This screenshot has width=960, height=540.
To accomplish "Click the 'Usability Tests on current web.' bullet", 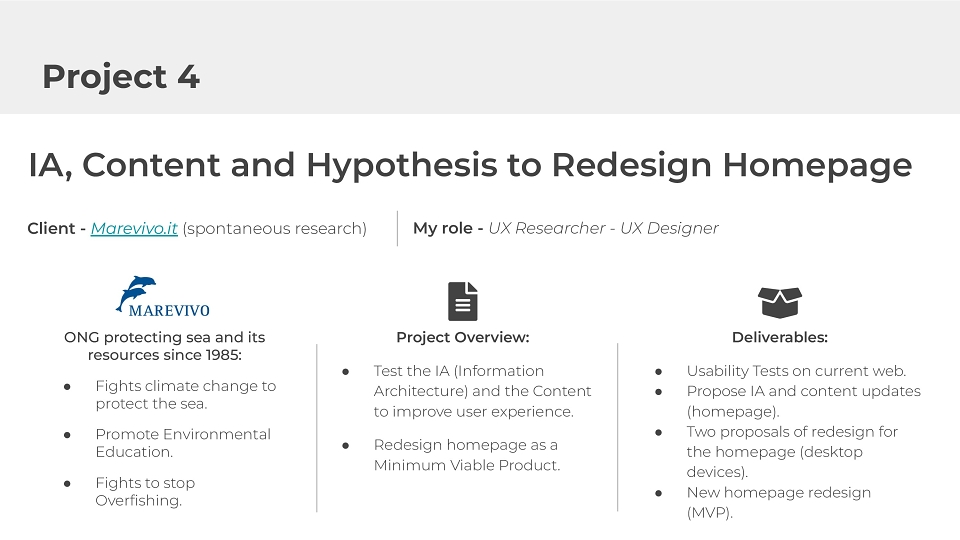I will click(796, 371).
